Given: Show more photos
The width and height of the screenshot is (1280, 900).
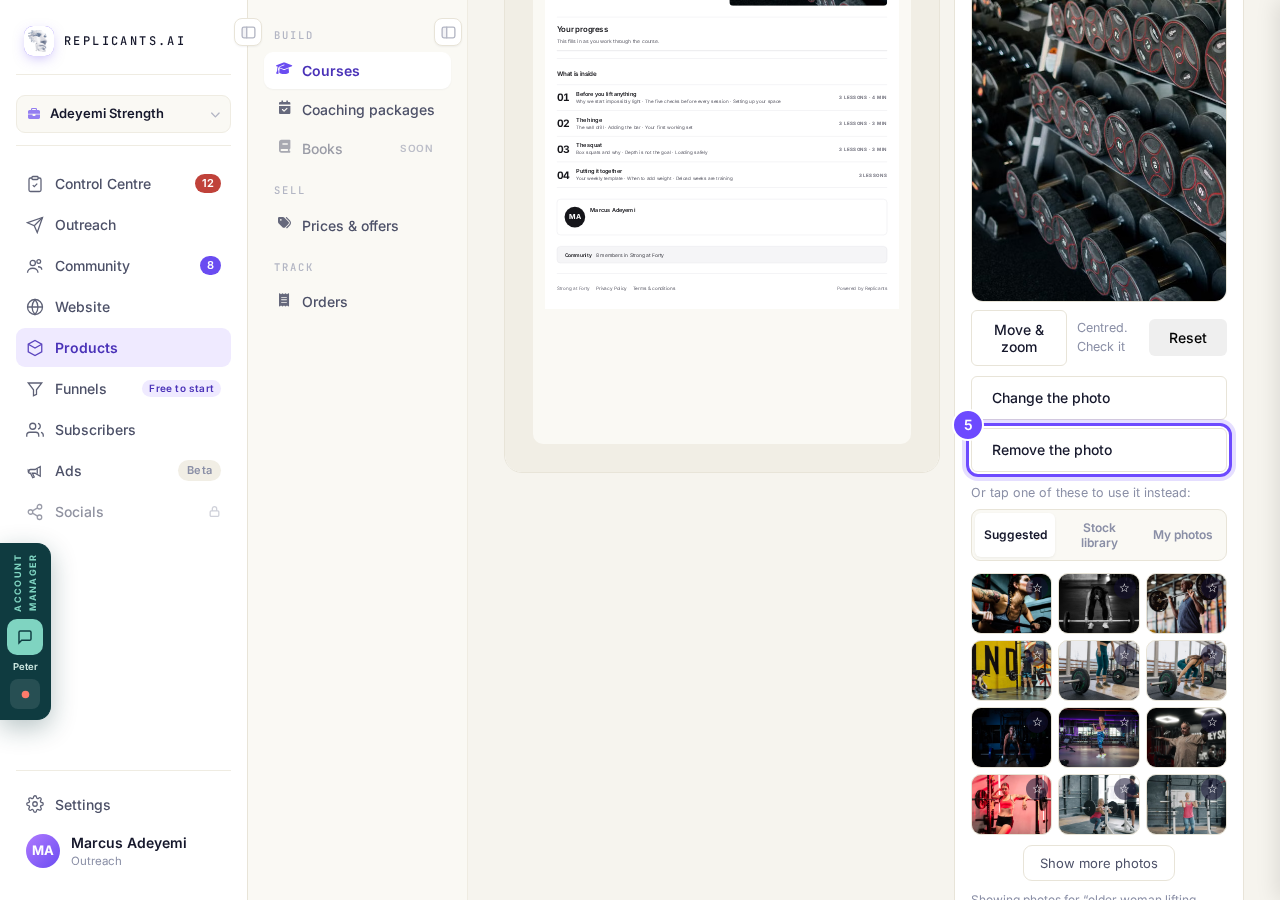Looking at the screenshot, I should pyautogui.click(x=1099, y=863).
